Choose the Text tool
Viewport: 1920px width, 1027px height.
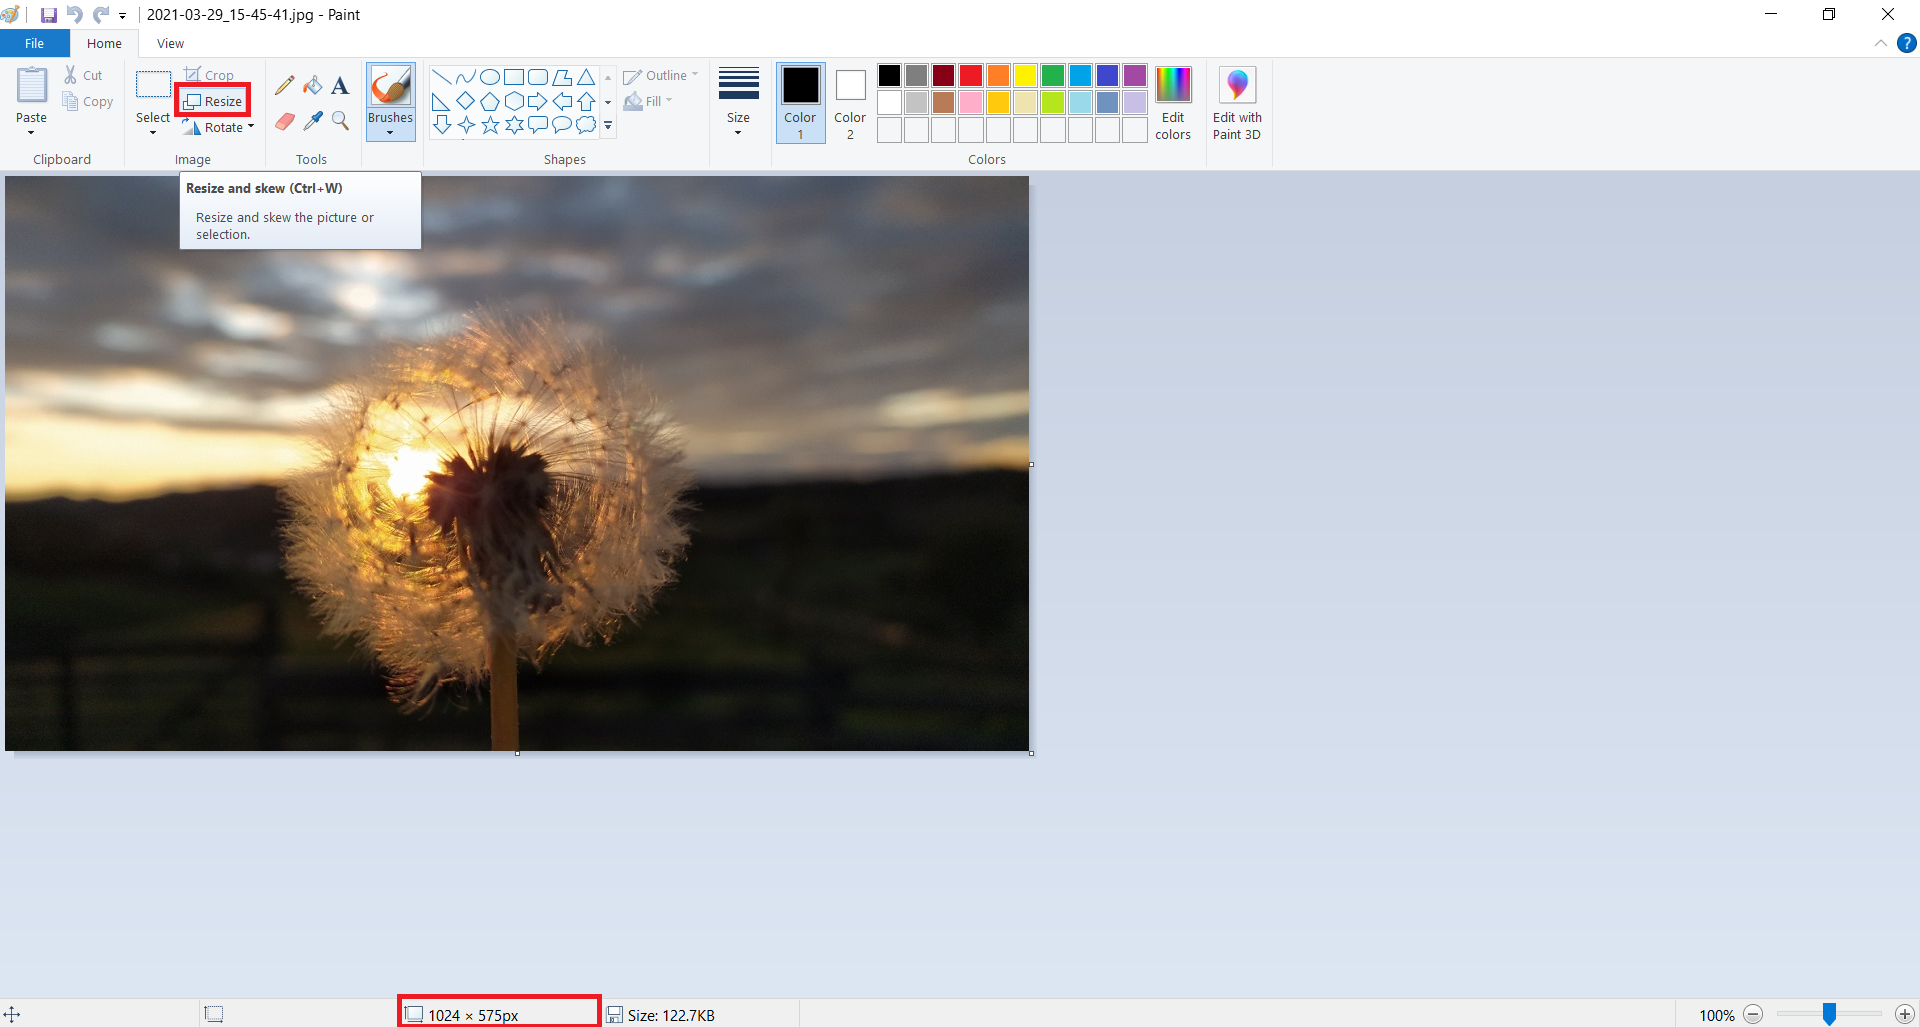[x=340, y=86]
